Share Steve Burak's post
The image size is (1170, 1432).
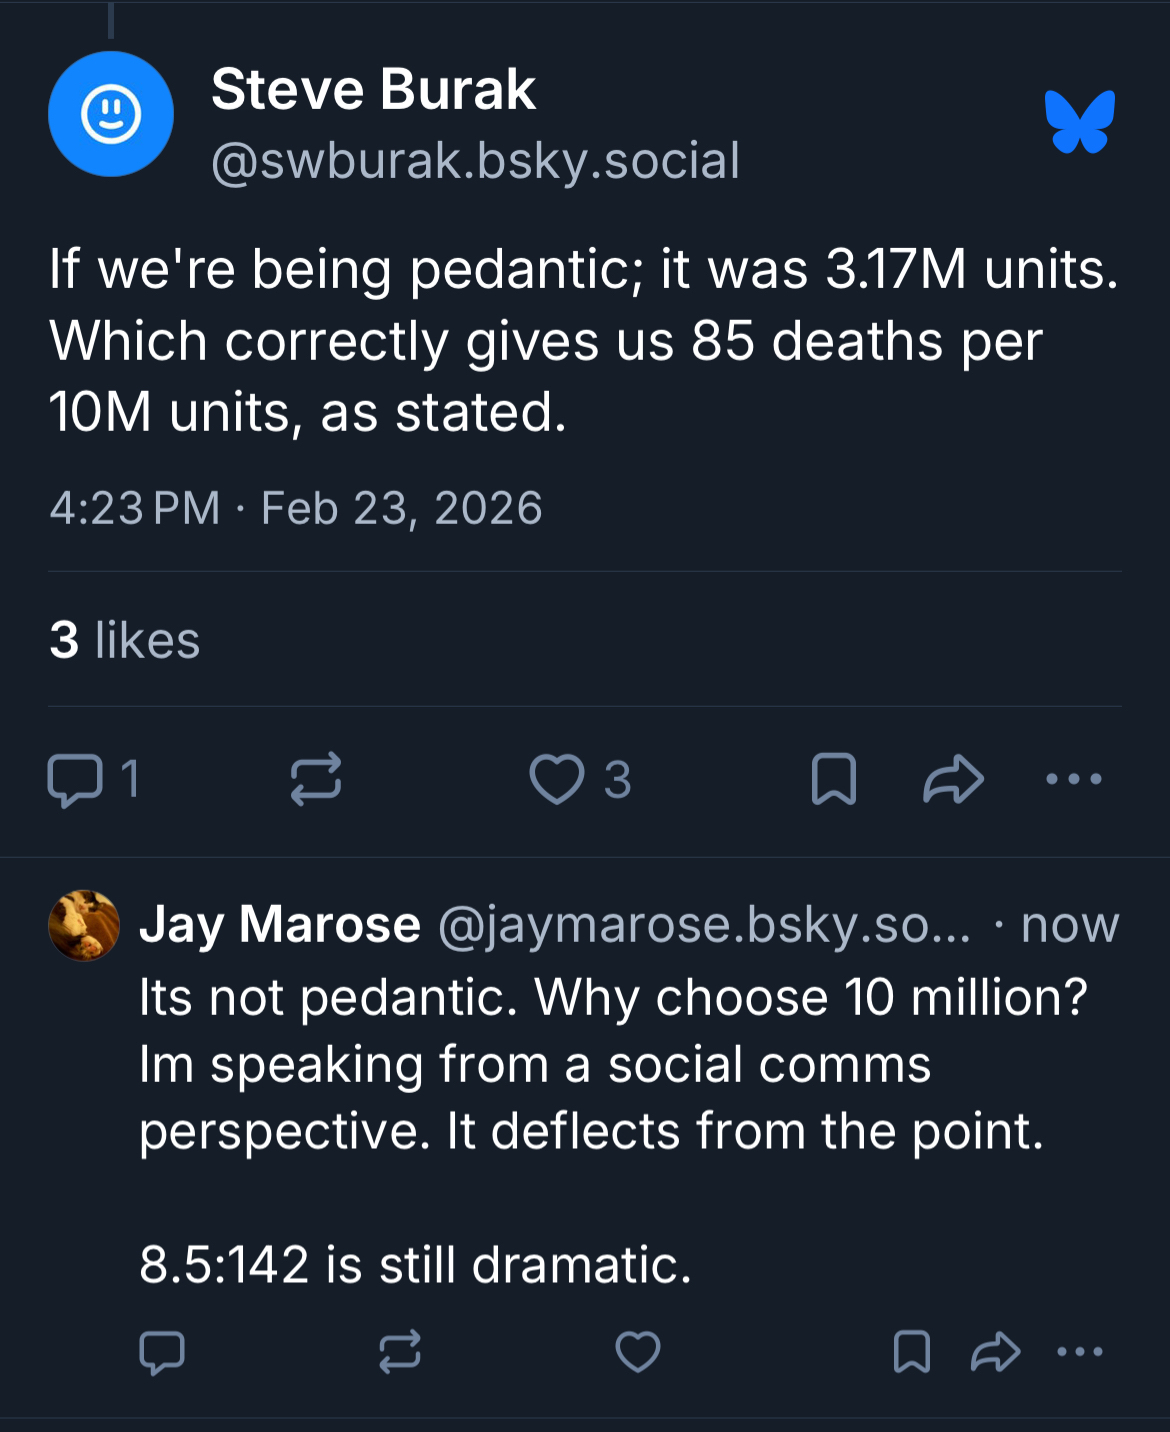(x=953, y=780)
